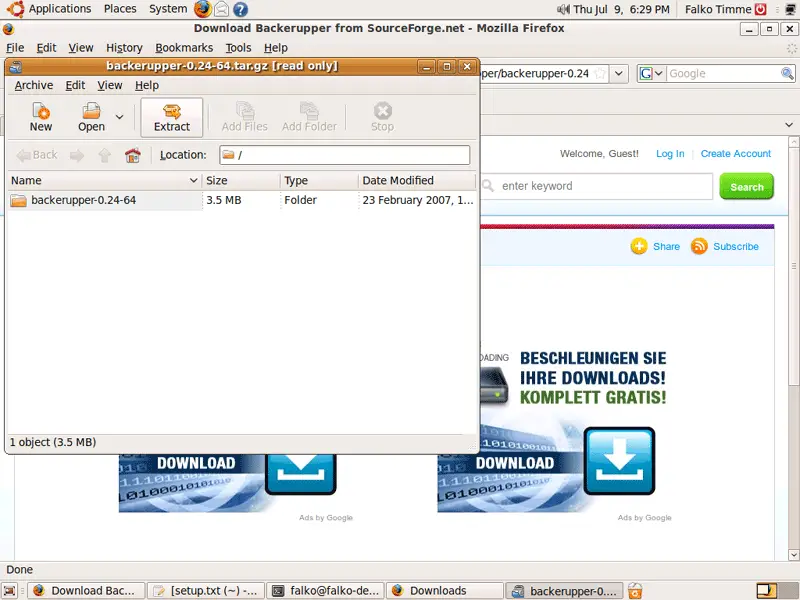The height and width of the screenshot is (600, 800).
Task: Follow the Log In link
Action: coord(670,154)
